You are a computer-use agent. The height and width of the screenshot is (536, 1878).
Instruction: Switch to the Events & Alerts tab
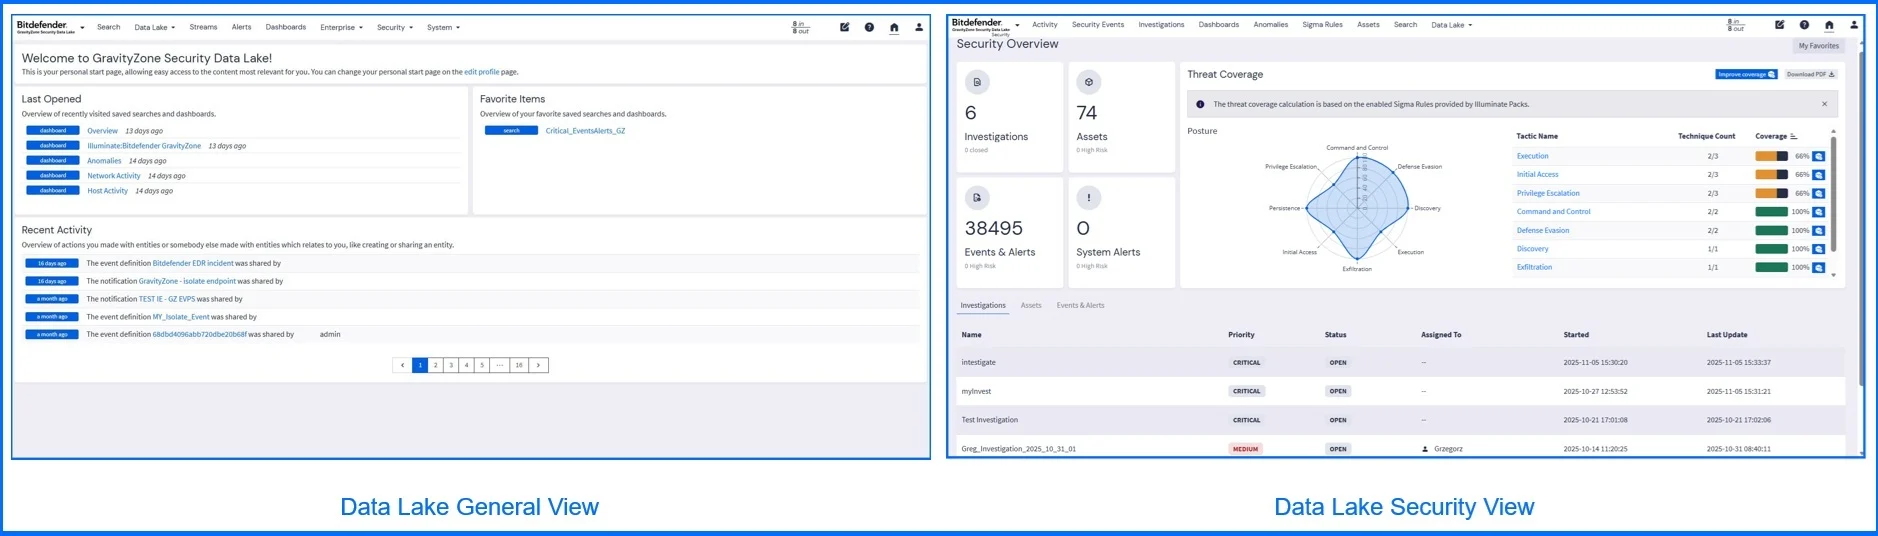click(x=1080, y=306)
